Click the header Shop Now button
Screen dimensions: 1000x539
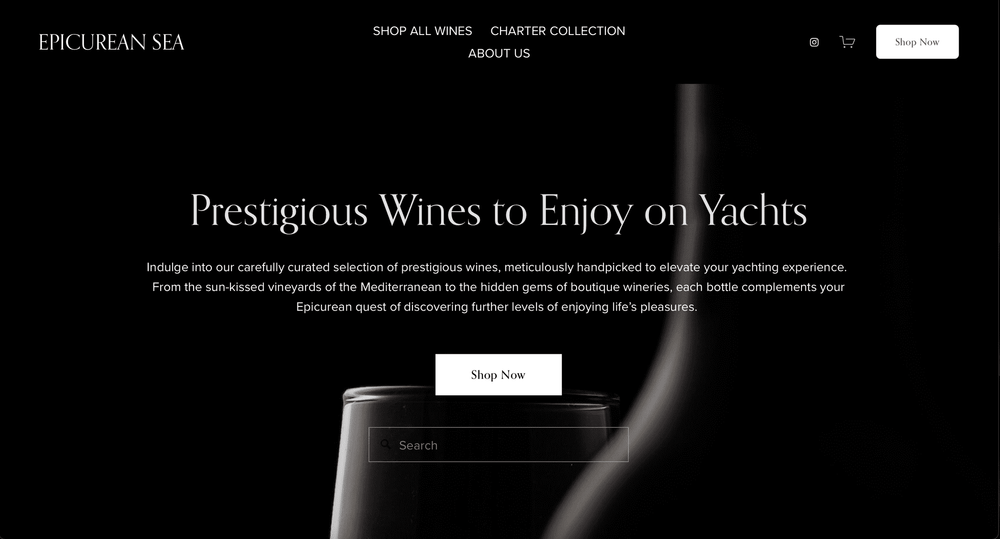click(917, 42)
